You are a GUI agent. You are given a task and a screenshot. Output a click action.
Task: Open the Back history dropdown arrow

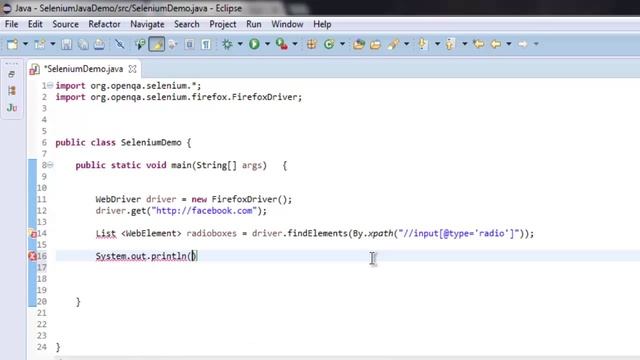[x=509, y=44]
